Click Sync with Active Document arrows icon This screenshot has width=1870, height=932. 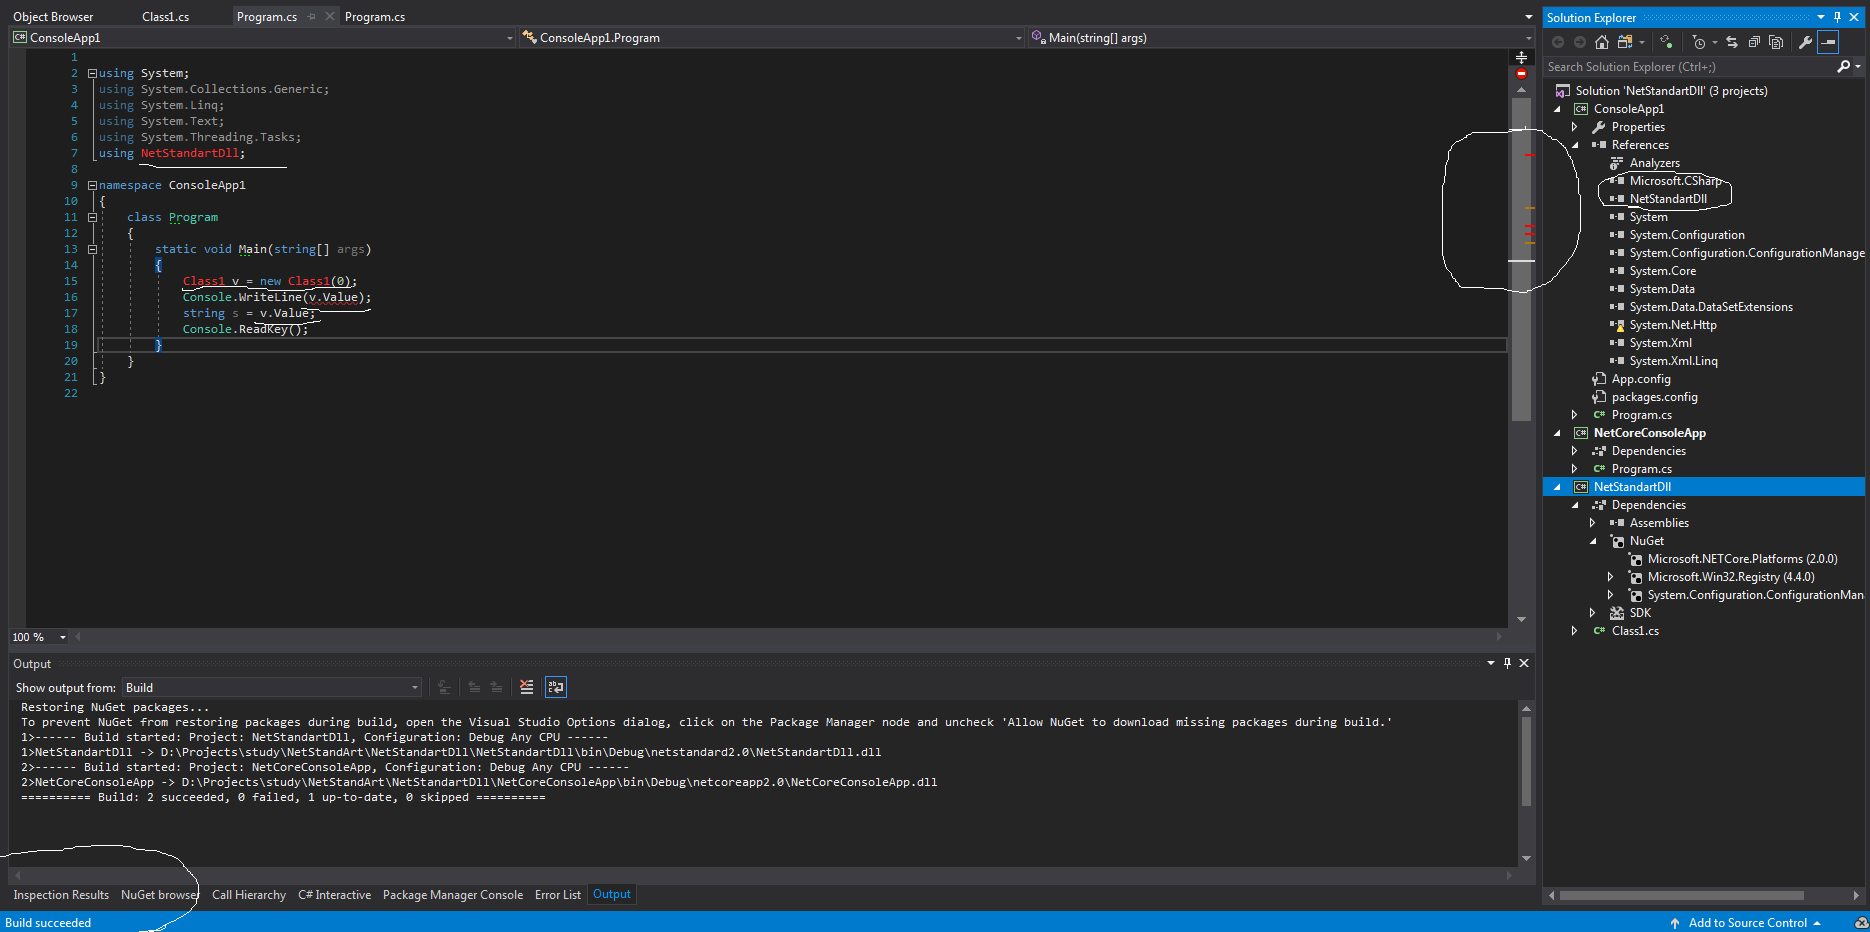click(x=1732, y=42)
